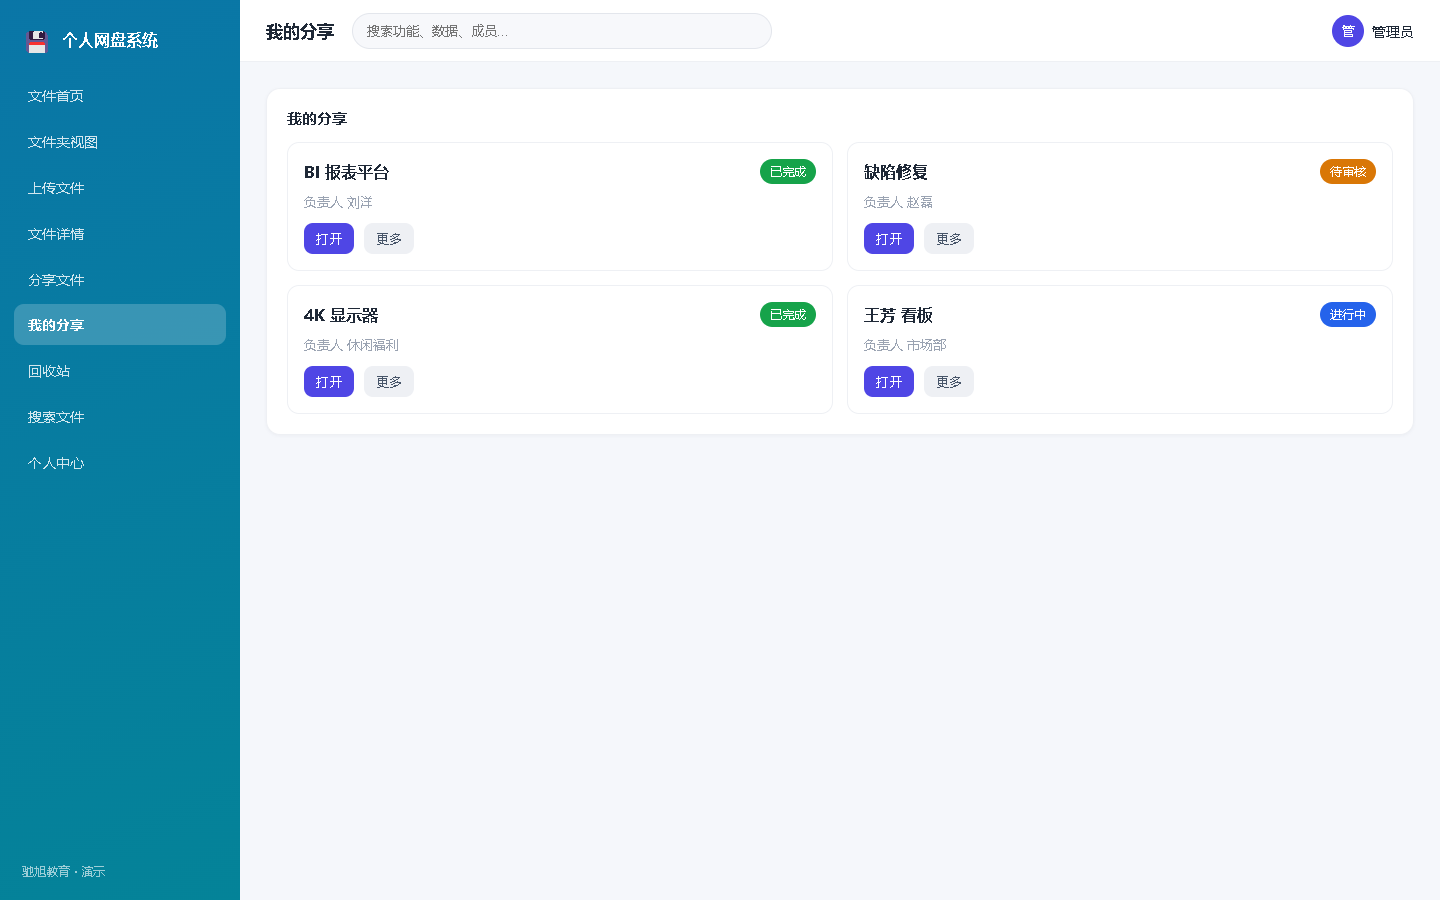Screen dimensions: 1440x900
Task: Click 更多 on the 4K 显示器 card
Action: point(389,382)
